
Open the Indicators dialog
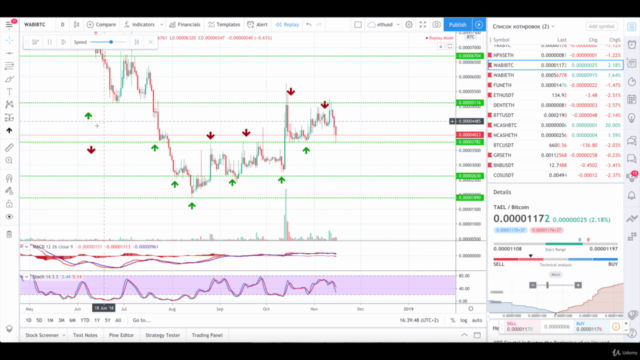[140, 24]
